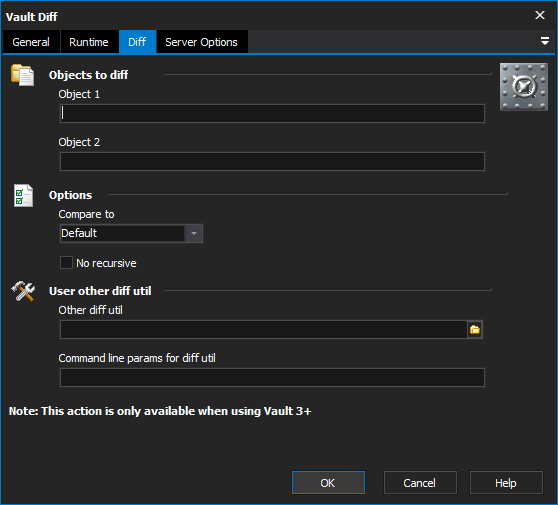Click the Command line params field
Image resolution: width=558 pixels, height=505 pixels.
coord(272,378)
